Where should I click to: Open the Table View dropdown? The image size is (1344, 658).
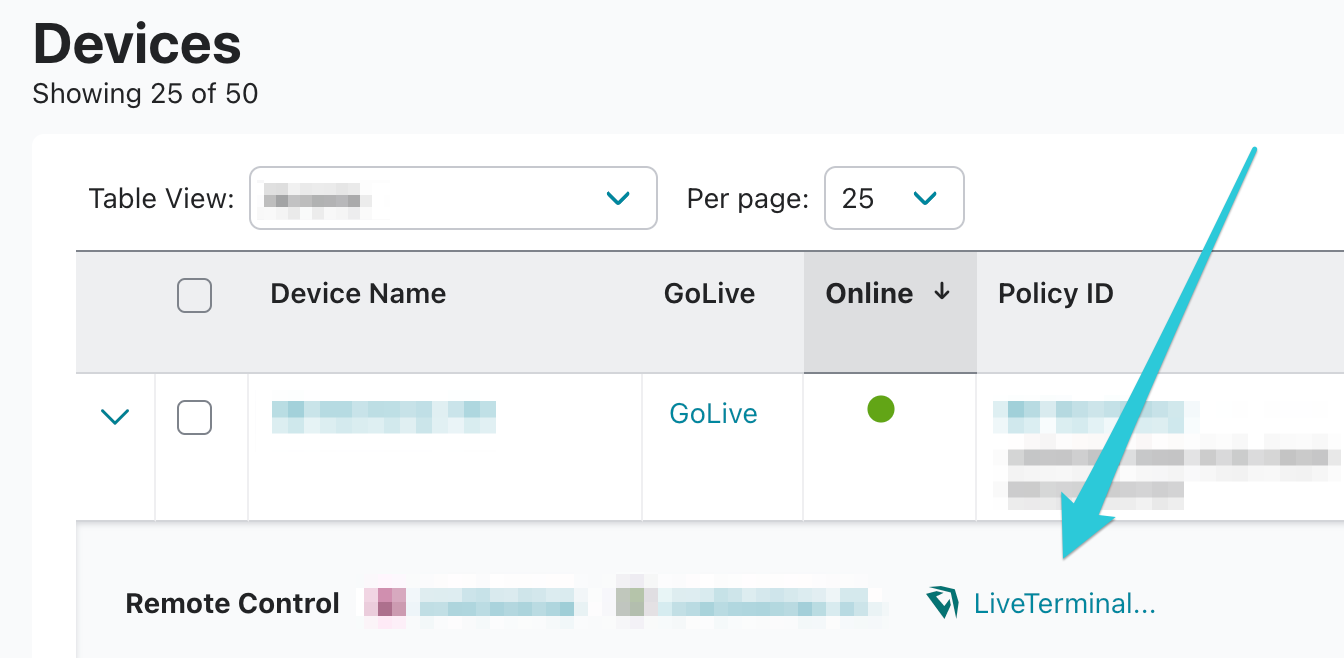click(453, 198)
